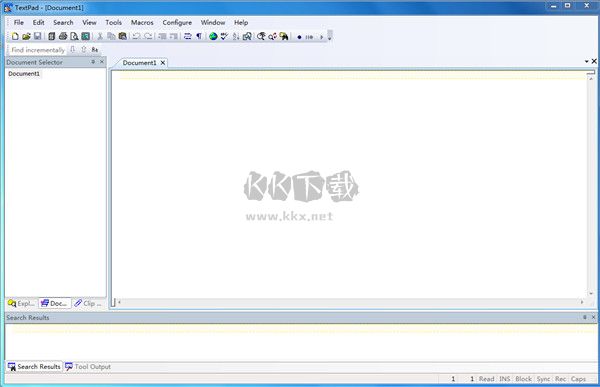600x387 pixels.
Task: Click the Sort icon in the toolbar
Action: [236, 36]
